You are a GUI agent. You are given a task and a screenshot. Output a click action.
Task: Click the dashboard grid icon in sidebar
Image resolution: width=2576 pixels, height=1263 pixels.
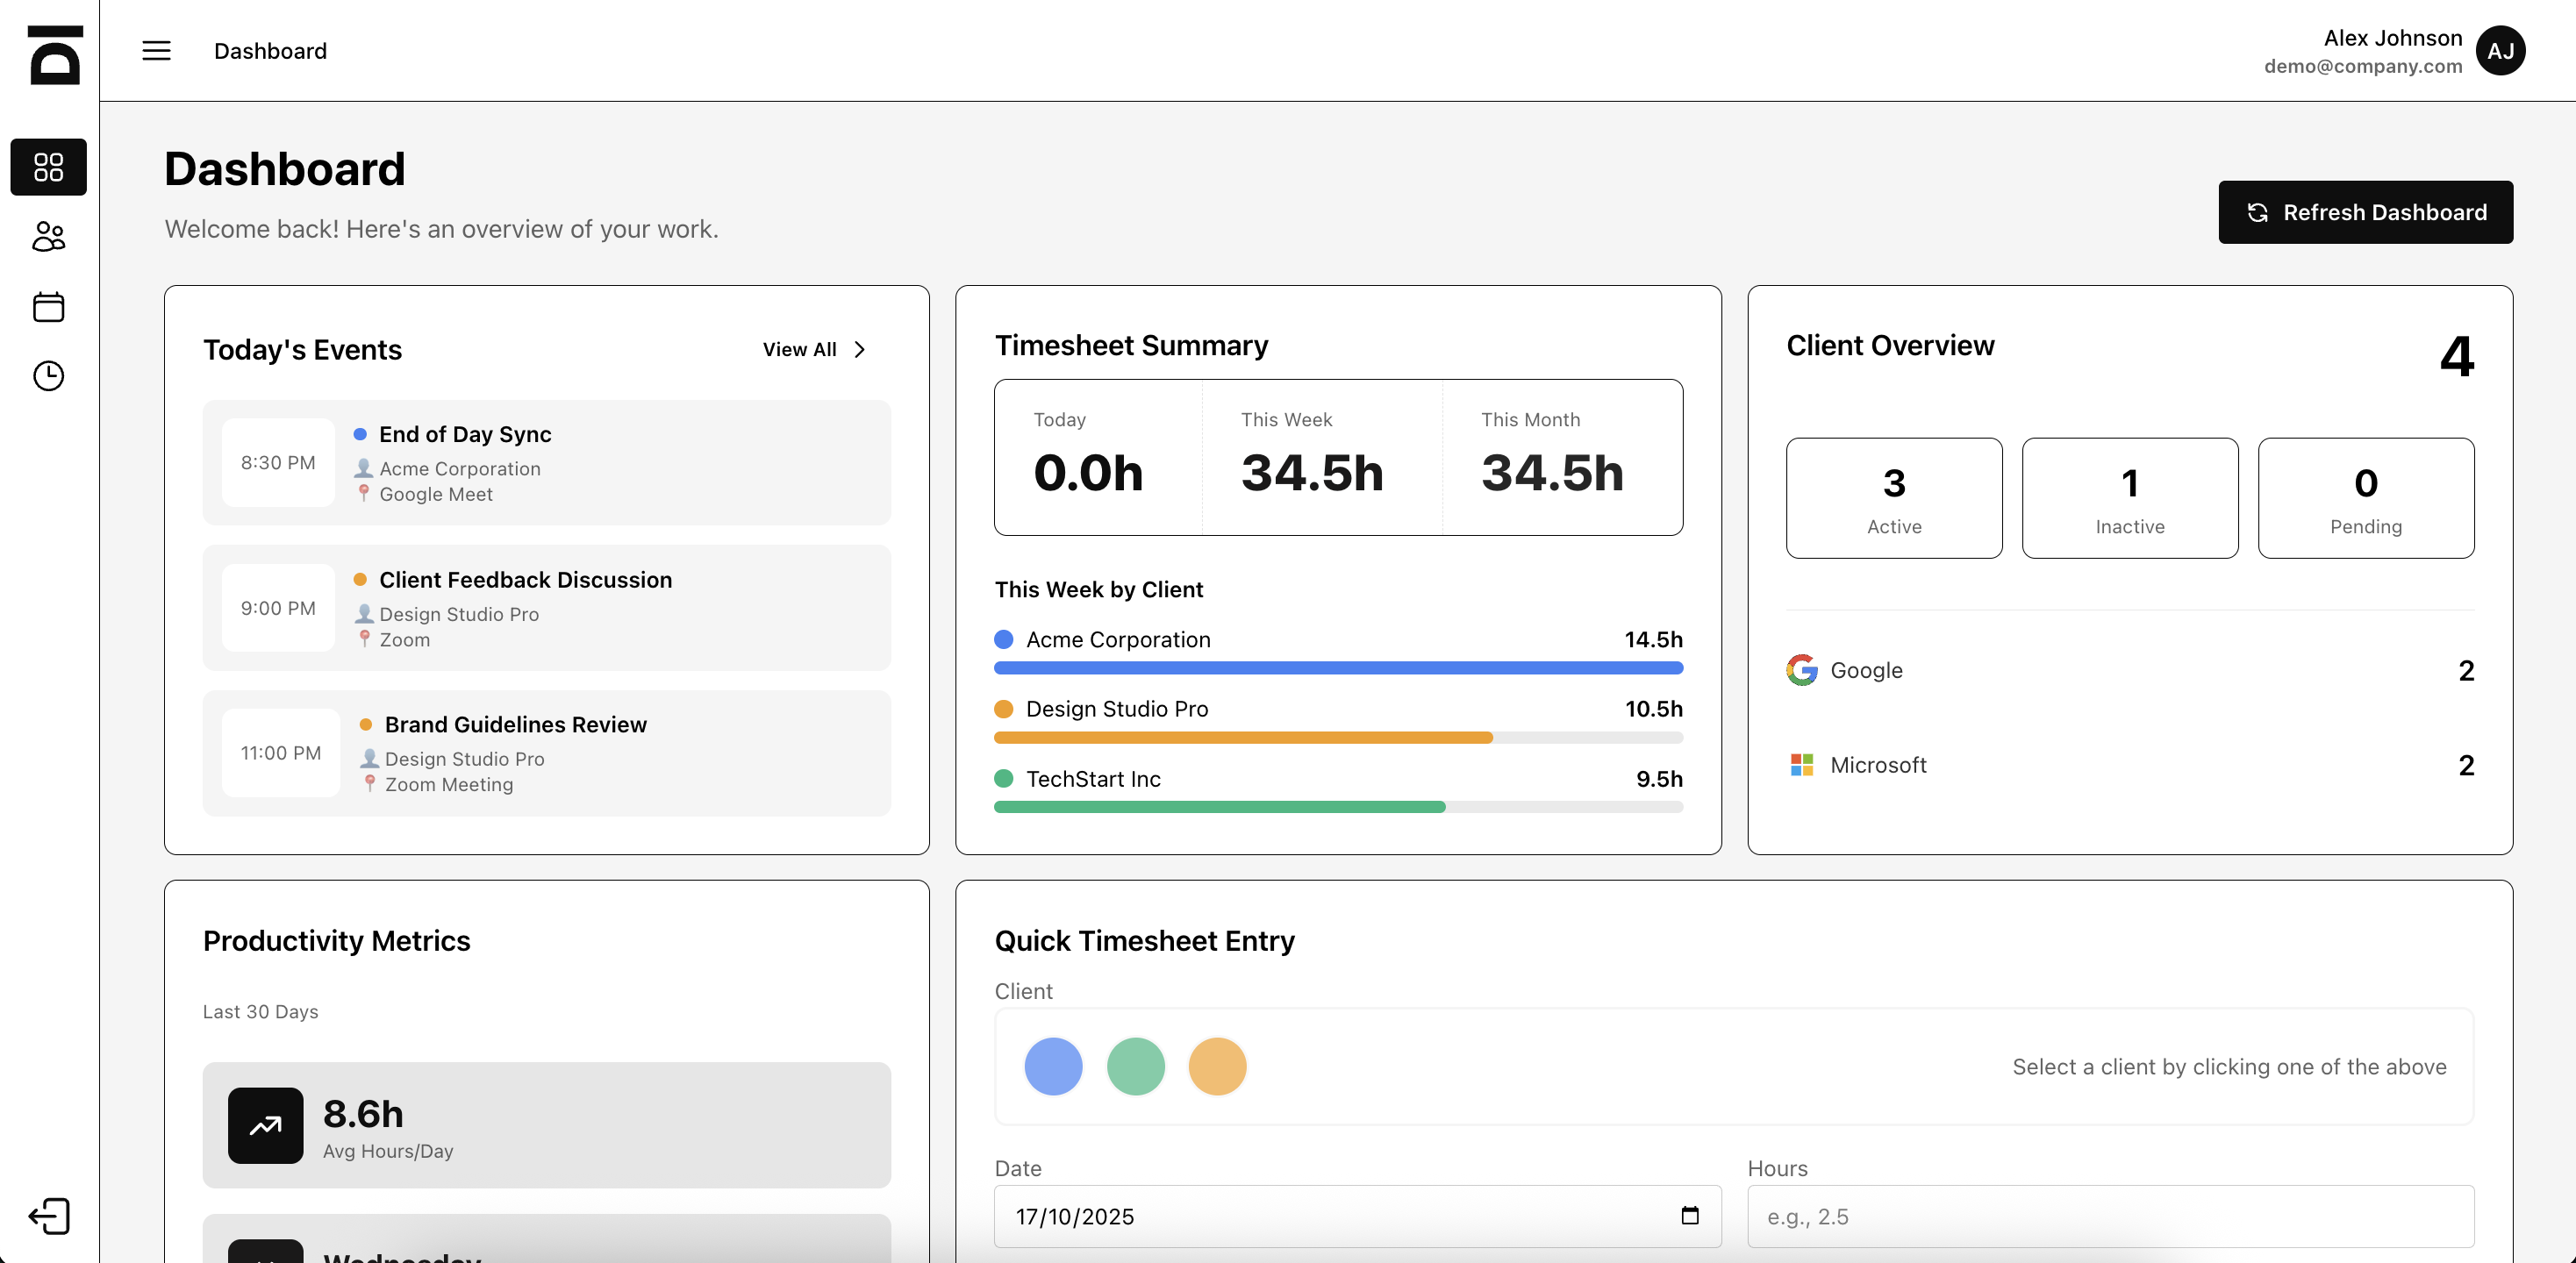tap(48, 167)
